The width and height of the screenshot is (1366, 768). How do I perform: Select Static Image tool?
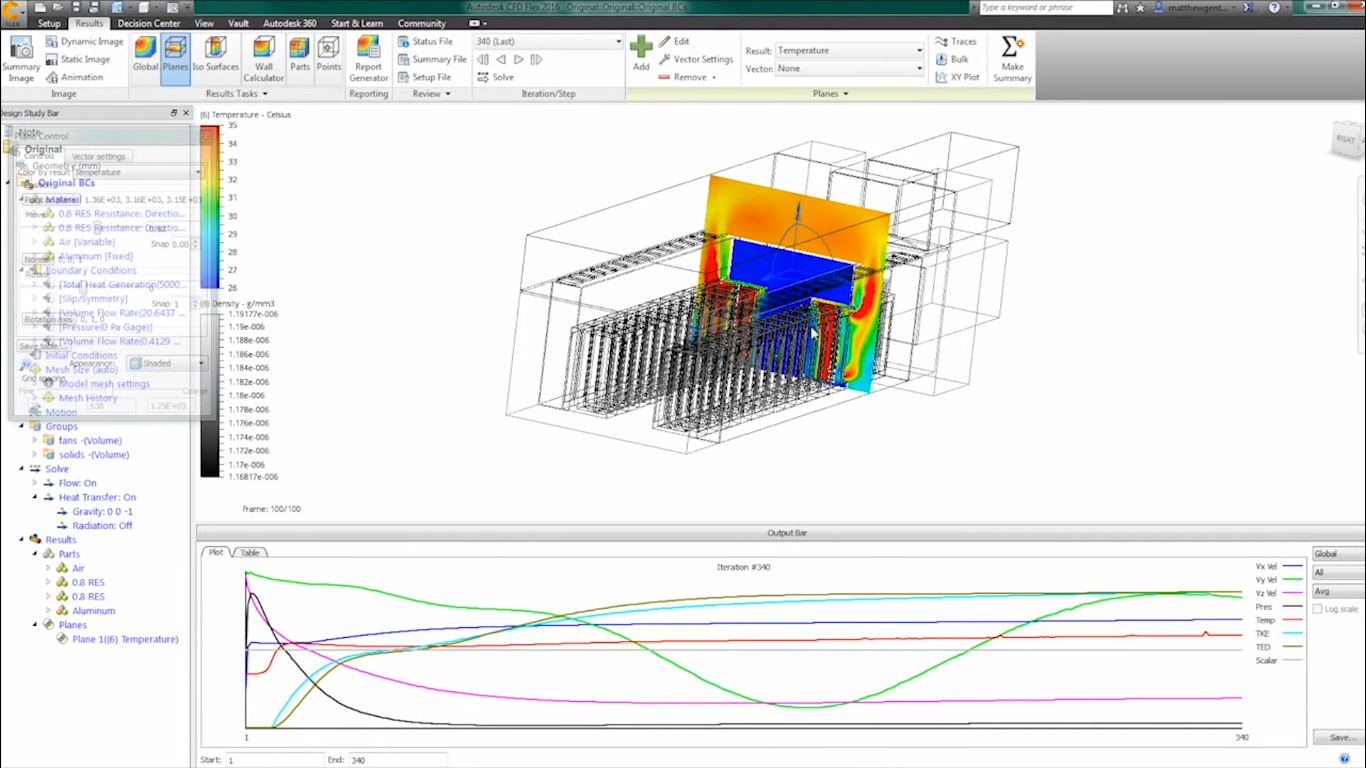coord(77,60)
